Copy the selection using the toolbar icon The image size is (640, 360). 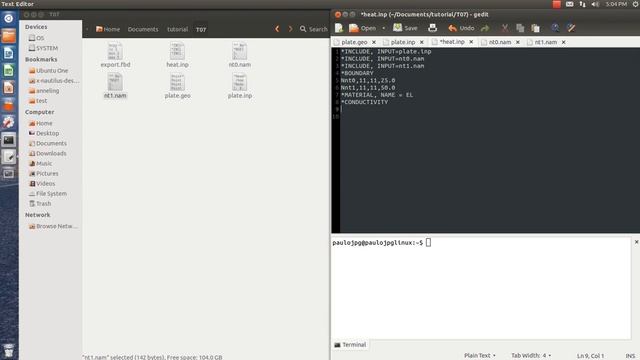click(x=520, y=28)
